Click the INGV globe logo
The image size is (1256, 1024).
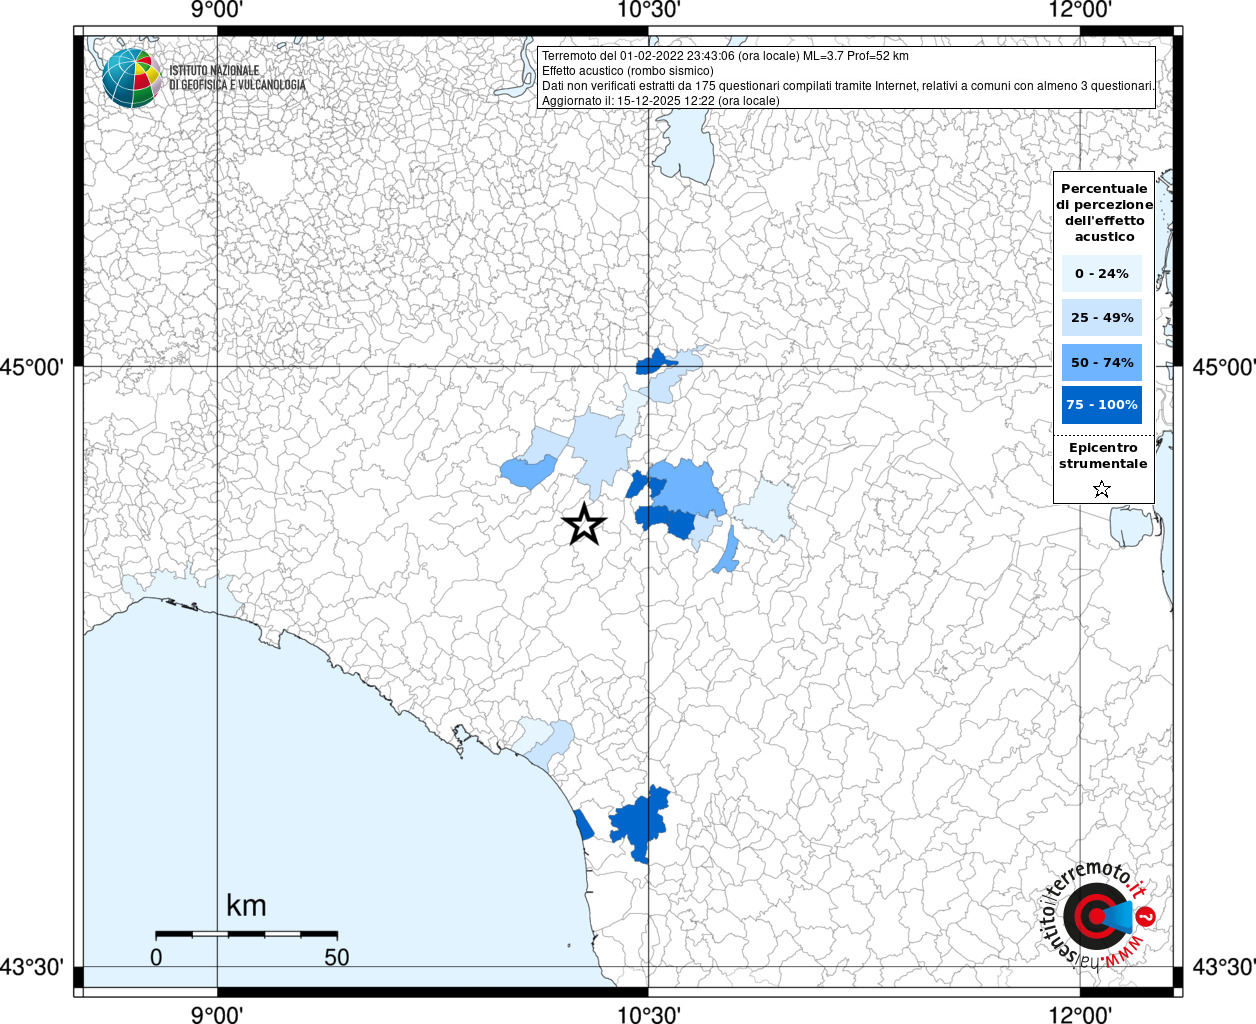pyautogui.click(x=131, y=78)
